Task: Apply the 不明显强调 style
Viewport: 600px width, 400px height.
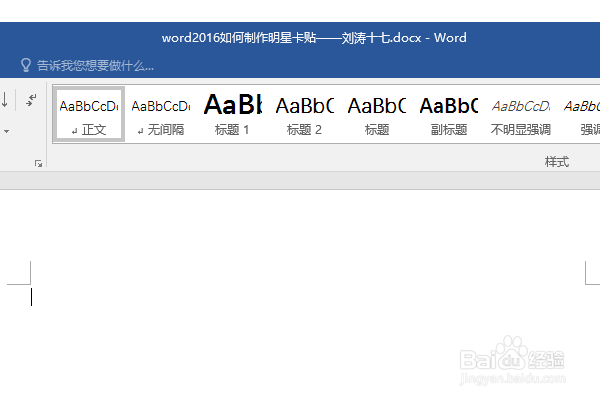Action: pyautogui.click(x=521, y=114)
